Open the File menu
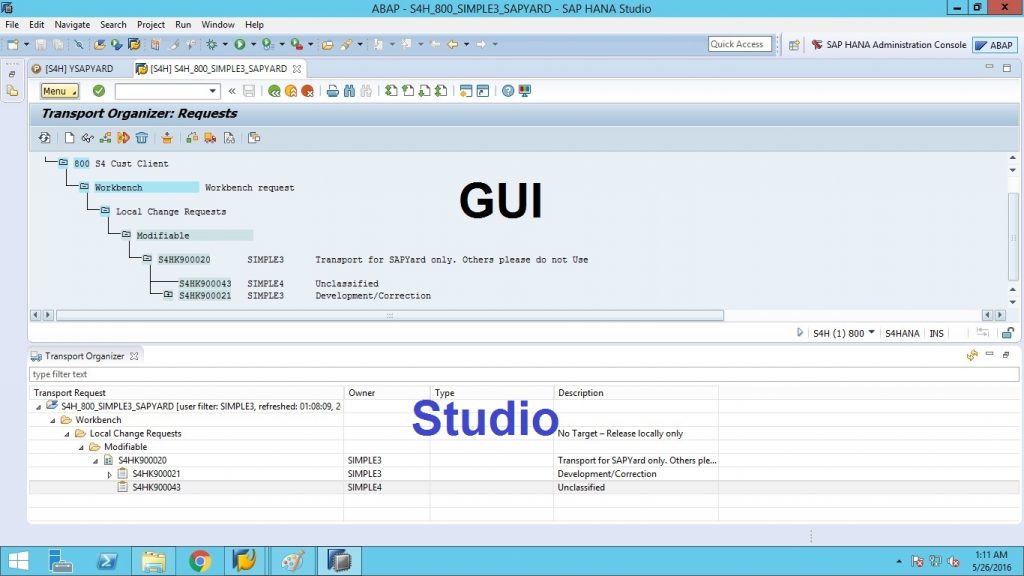Viewport: 1024px width, 576px height. pyautogui.click(x=12, y=25)
